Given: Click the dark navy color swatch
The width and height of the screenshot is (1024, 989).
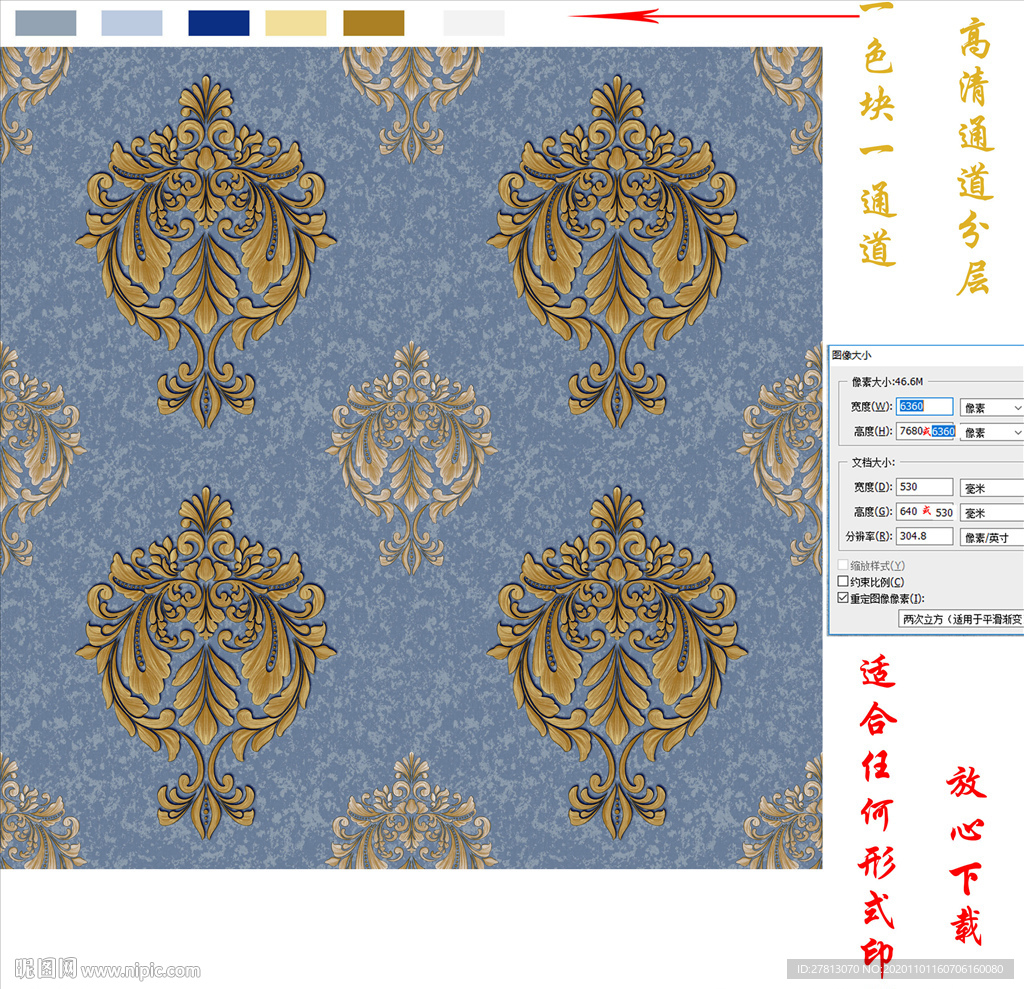Looking at the screenshot, I should pyautogui.click(x=219, y=23).
